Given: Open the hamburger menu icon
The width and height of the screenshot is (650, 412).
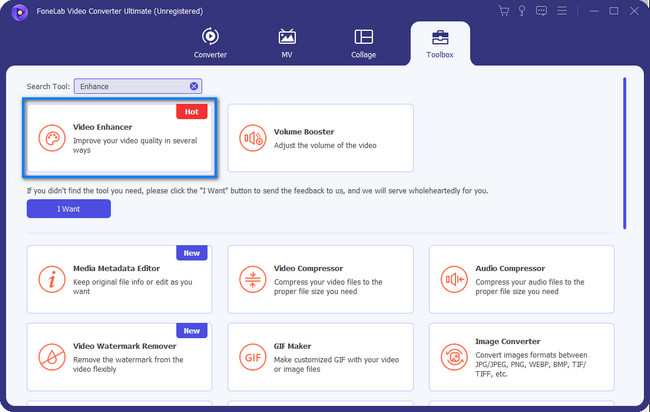Looking at the screenshot, I should coord(562,11).
